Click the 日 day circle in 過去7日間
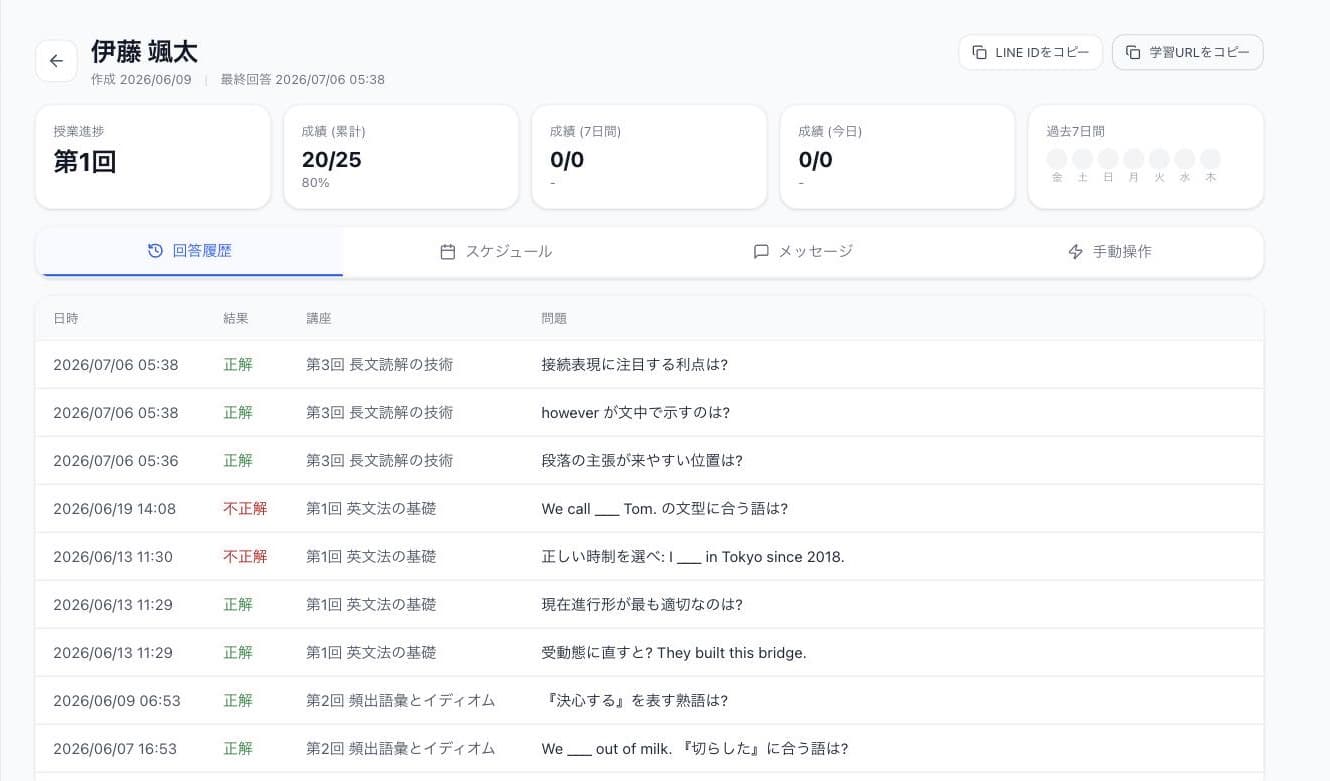 [x=1108, y=159]
